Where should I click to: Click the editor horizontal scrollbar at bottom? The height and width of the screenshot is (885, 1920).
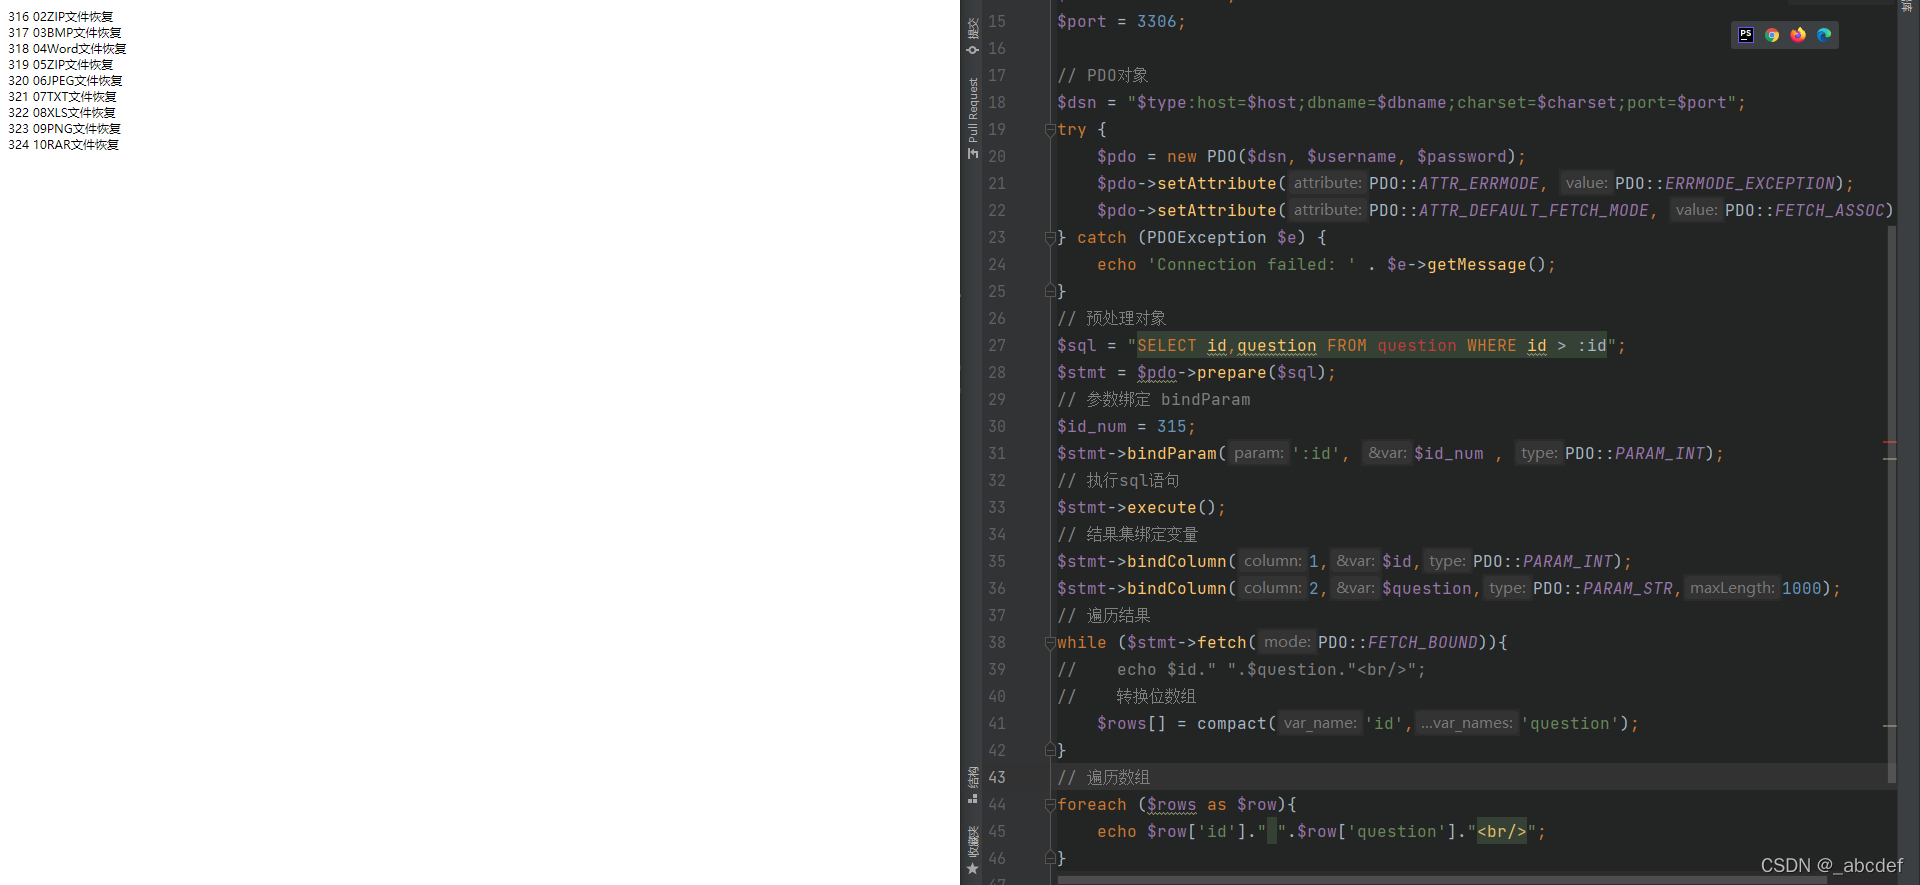tap(1440, 881)
